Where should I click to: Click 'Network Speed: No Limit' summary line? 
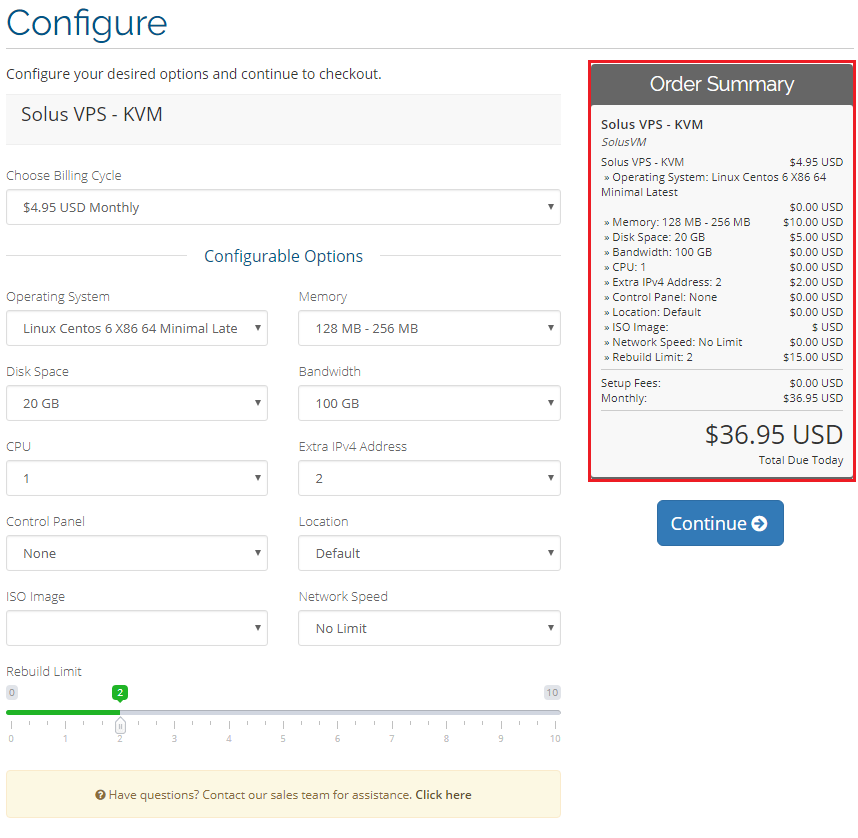click(722, 342)
